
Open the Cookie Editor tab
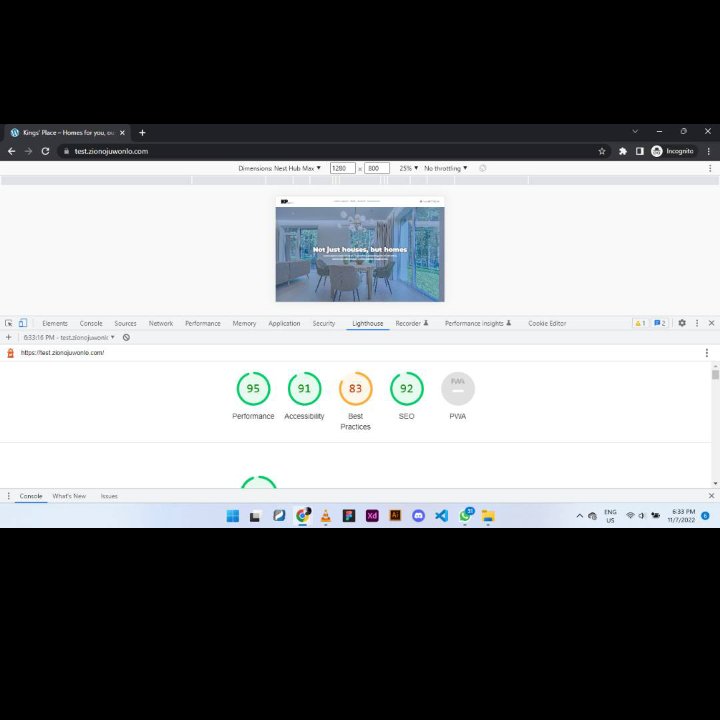point(547,324)
